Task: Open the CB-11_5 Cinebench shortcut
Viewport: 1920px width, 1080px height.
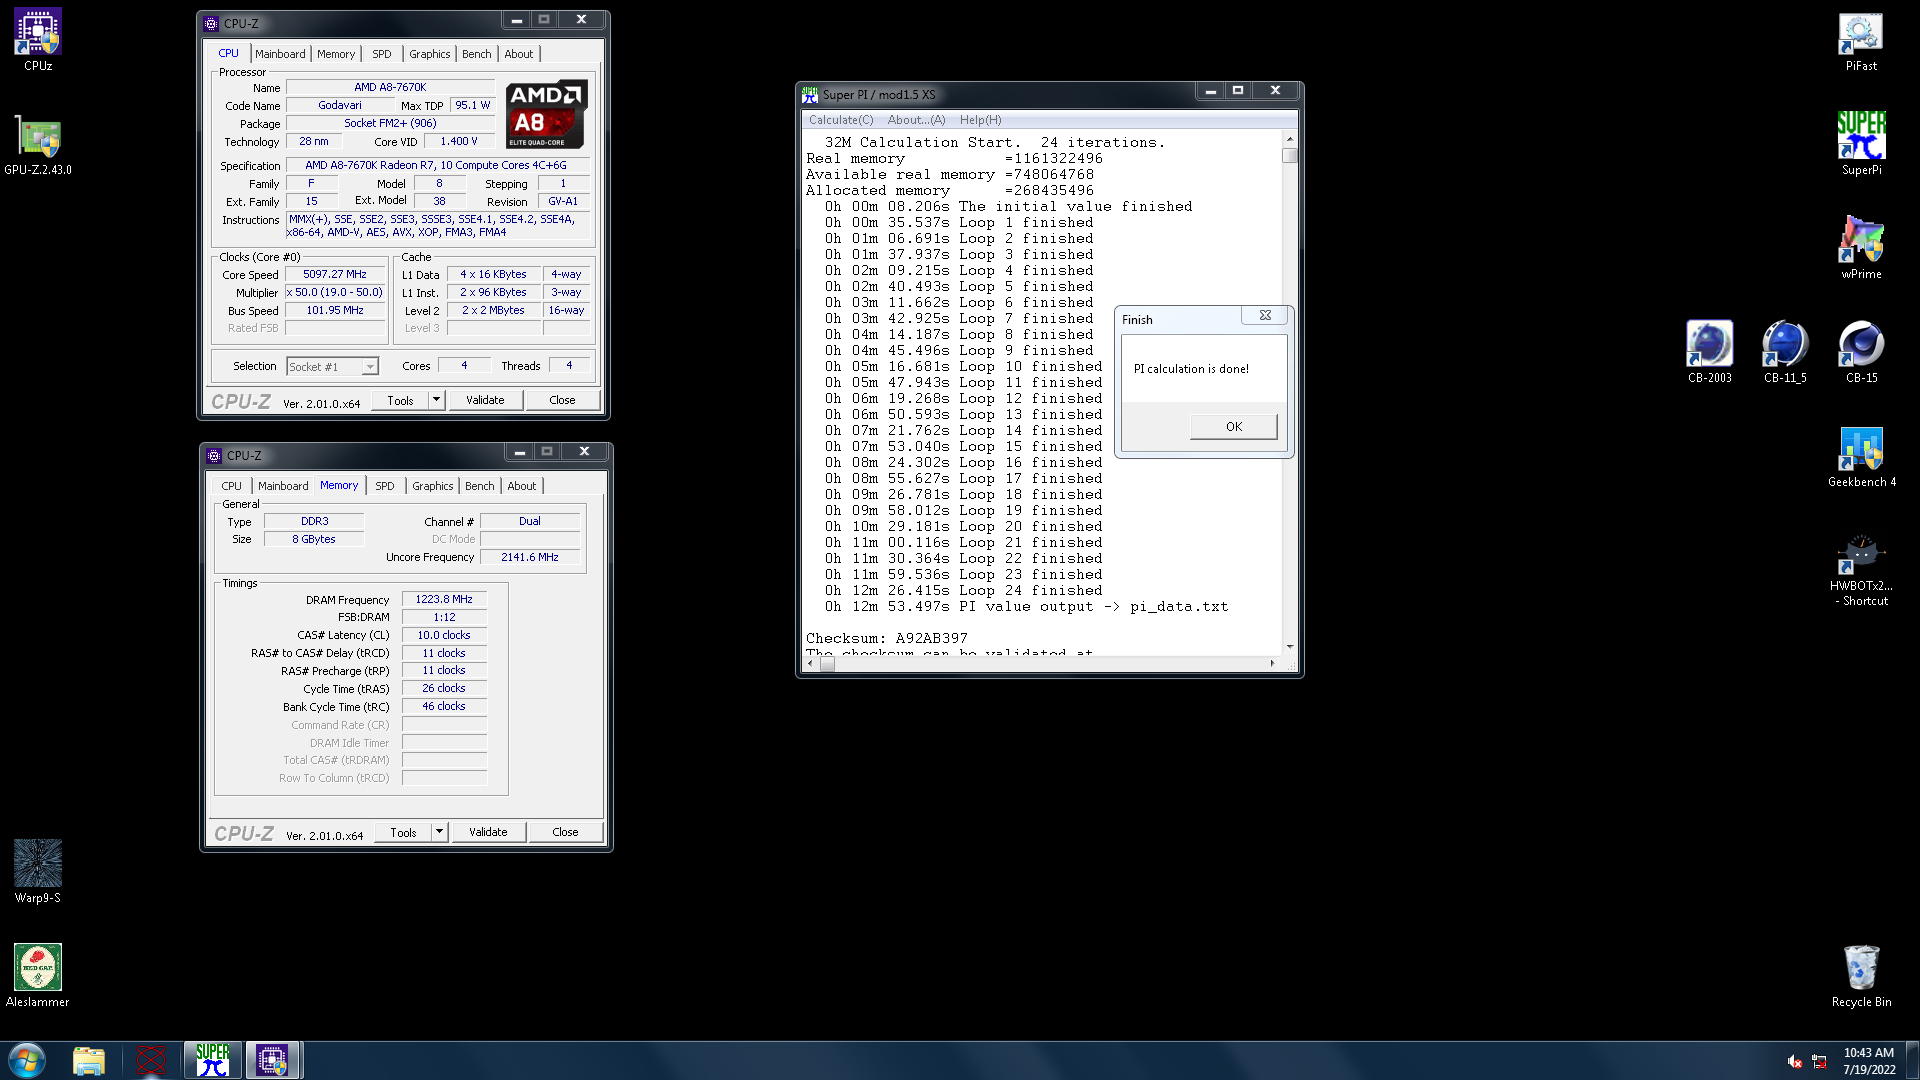Action: (1785, 352)
